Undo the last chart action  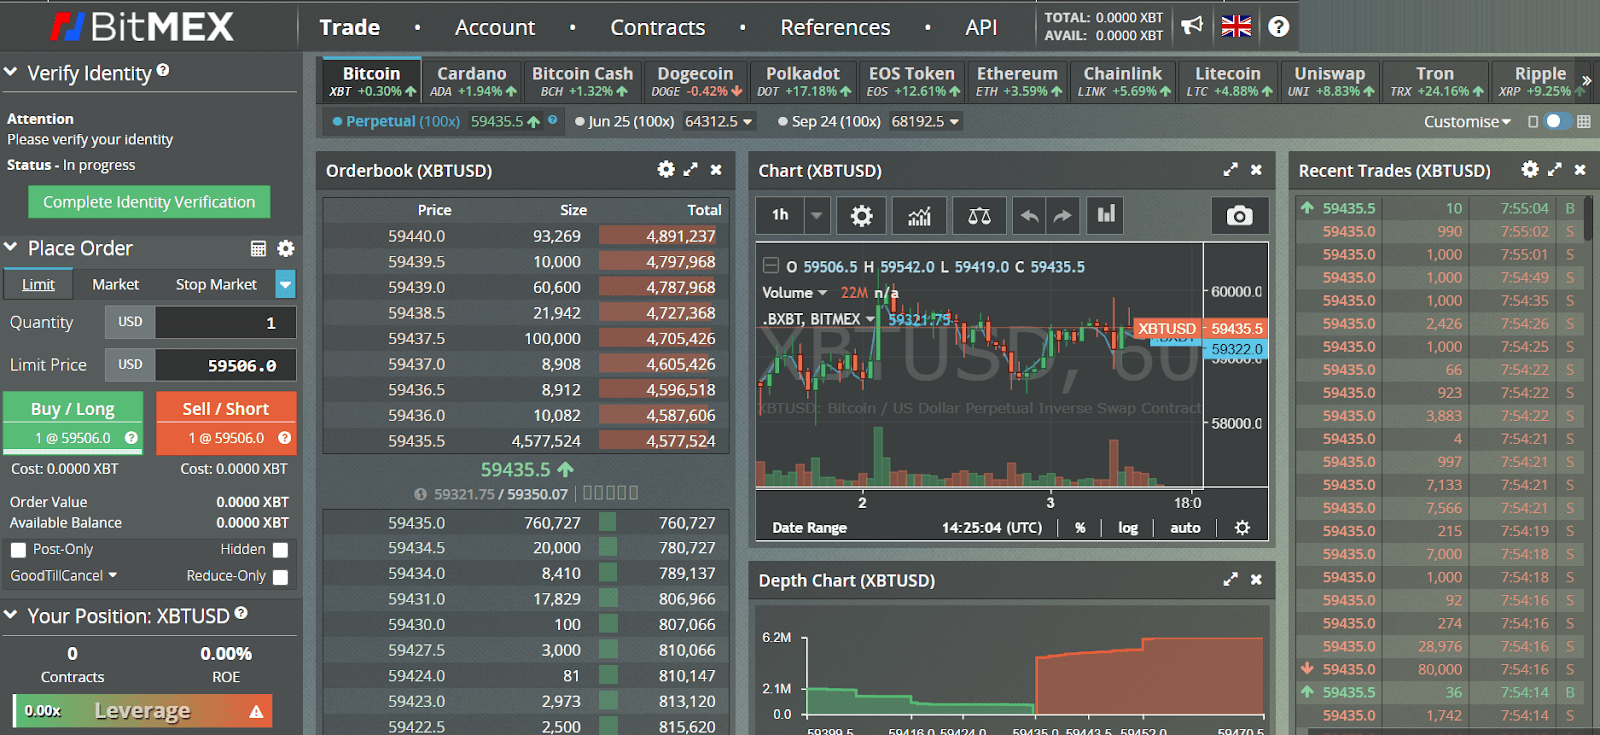click(x=1029, y=215)
